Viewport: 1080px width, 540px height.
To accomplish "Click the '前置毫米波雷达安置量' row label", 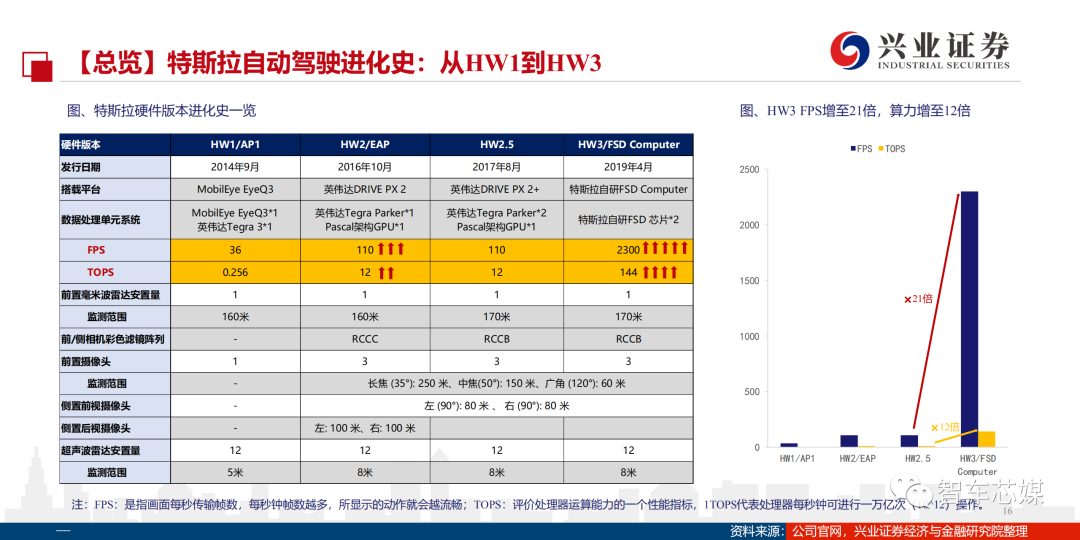I will coord(114,295).
